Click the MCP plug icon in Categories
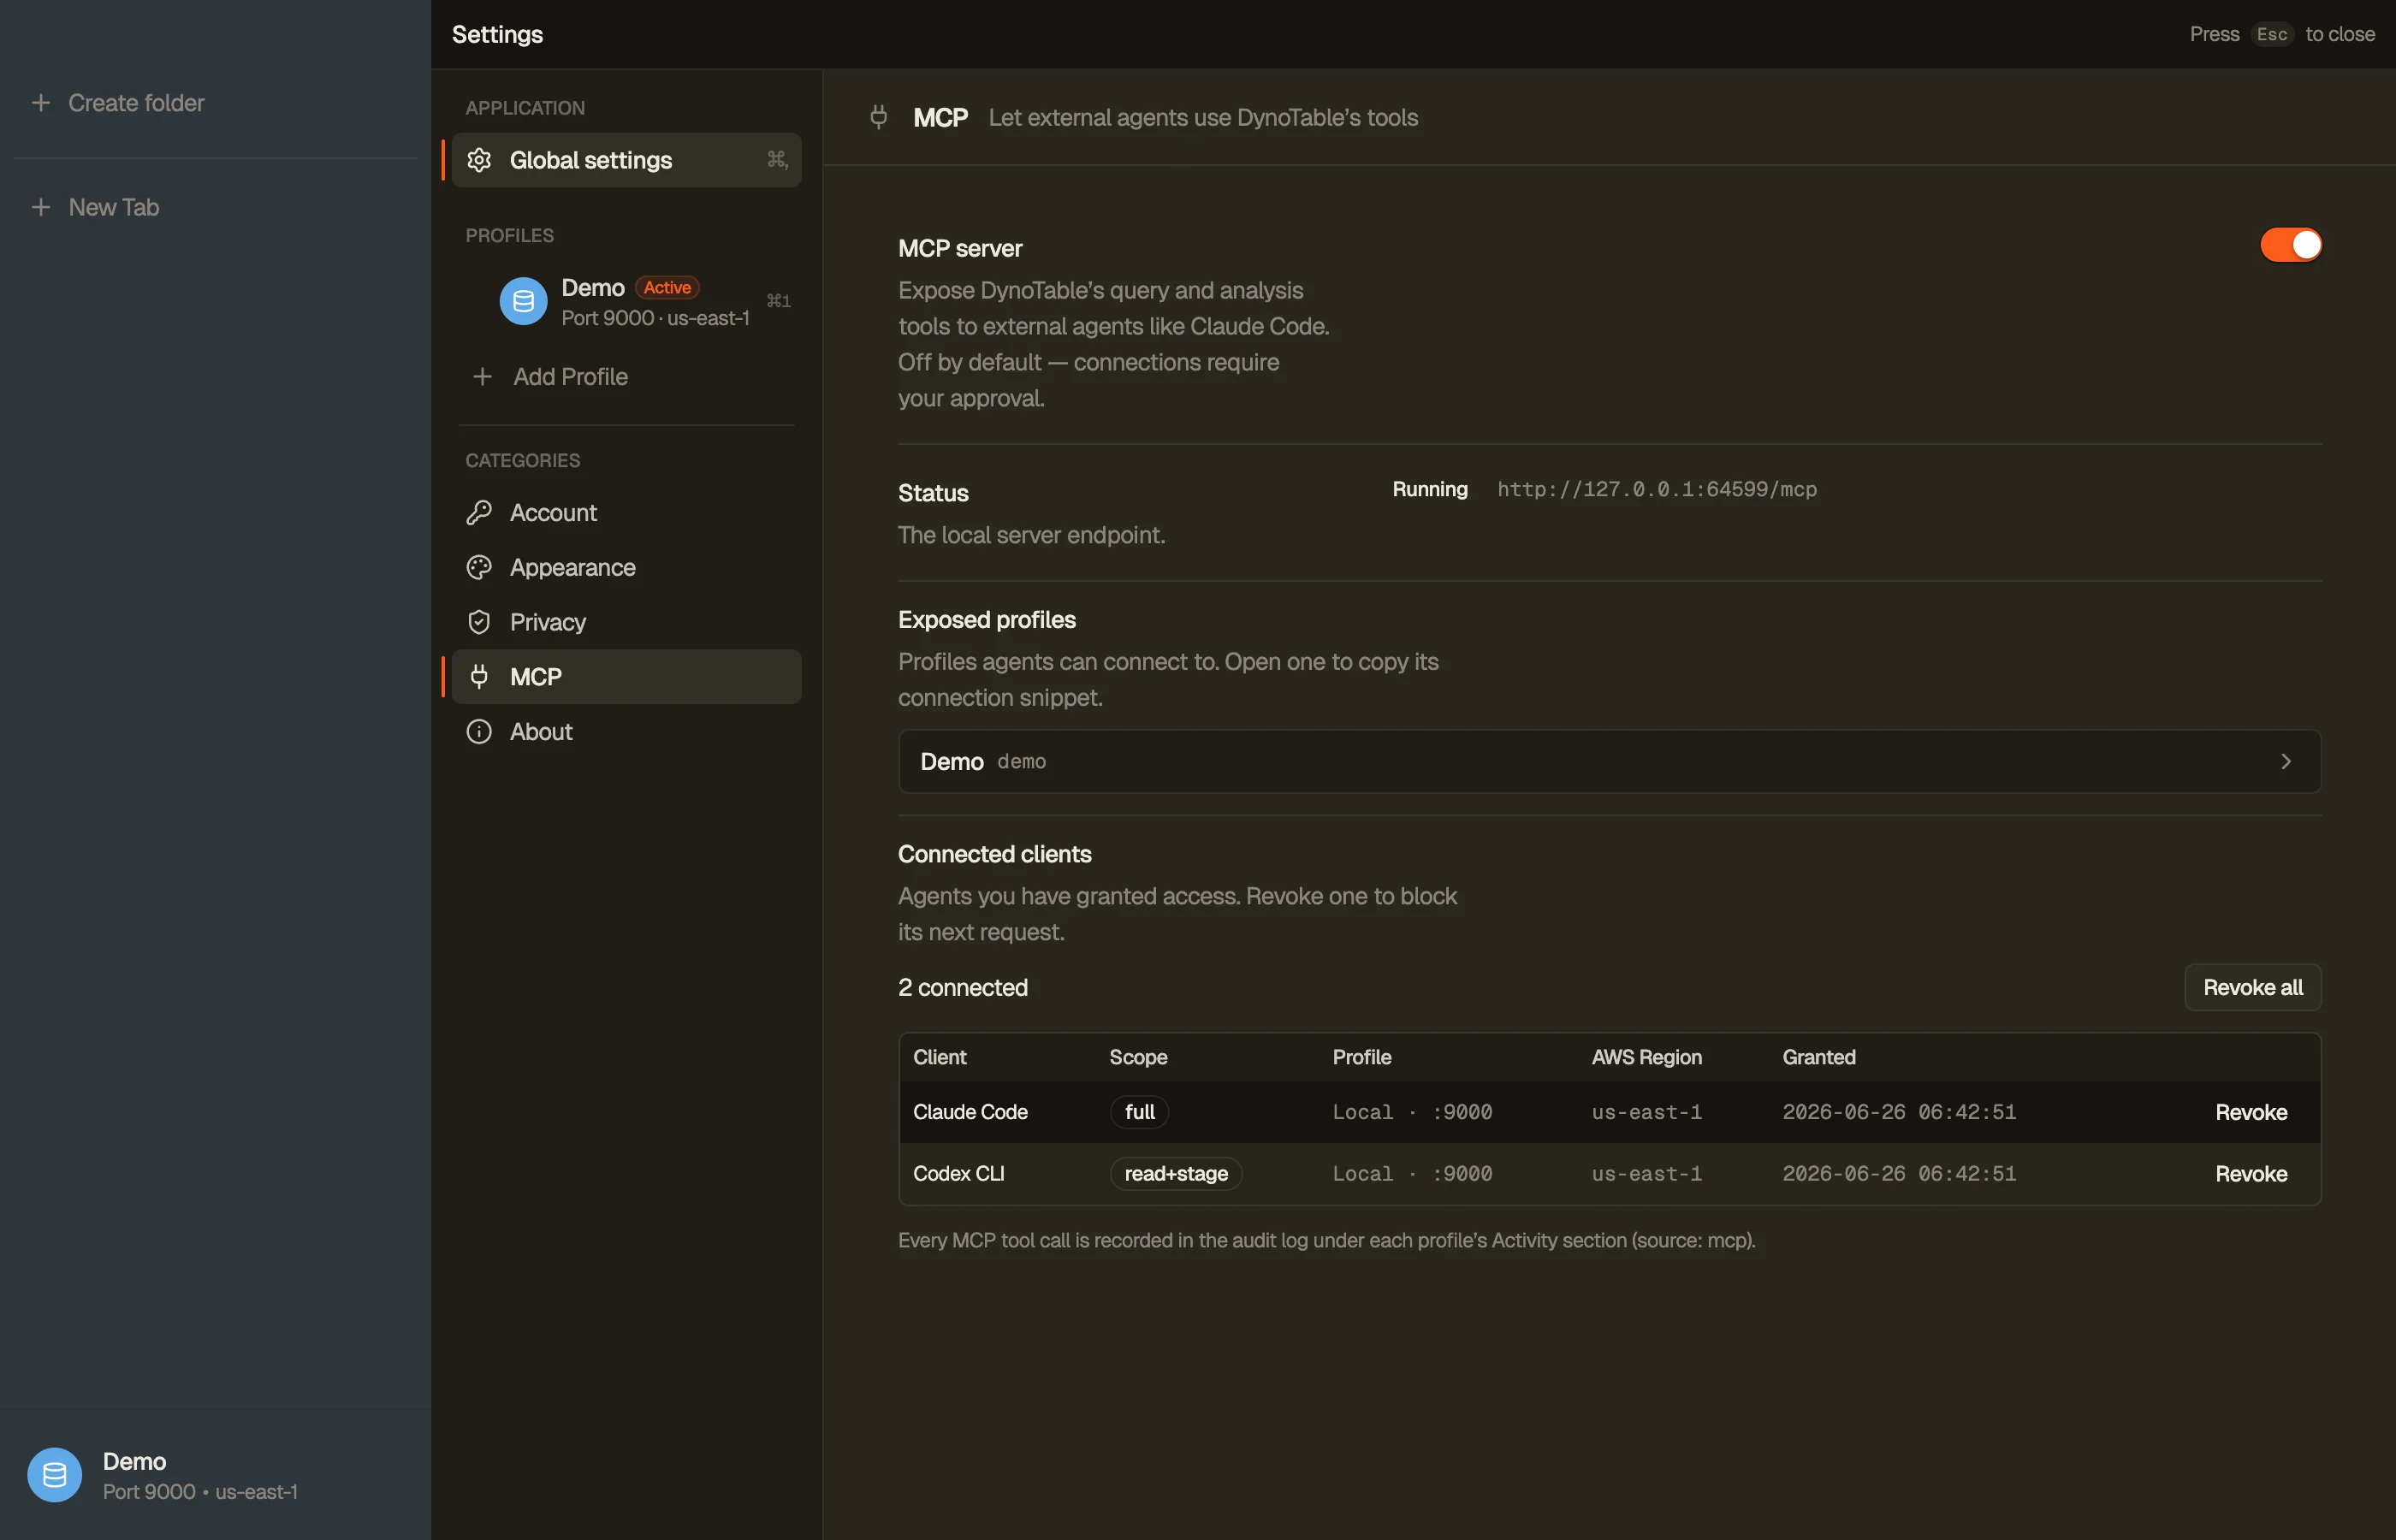 (479, 677)
